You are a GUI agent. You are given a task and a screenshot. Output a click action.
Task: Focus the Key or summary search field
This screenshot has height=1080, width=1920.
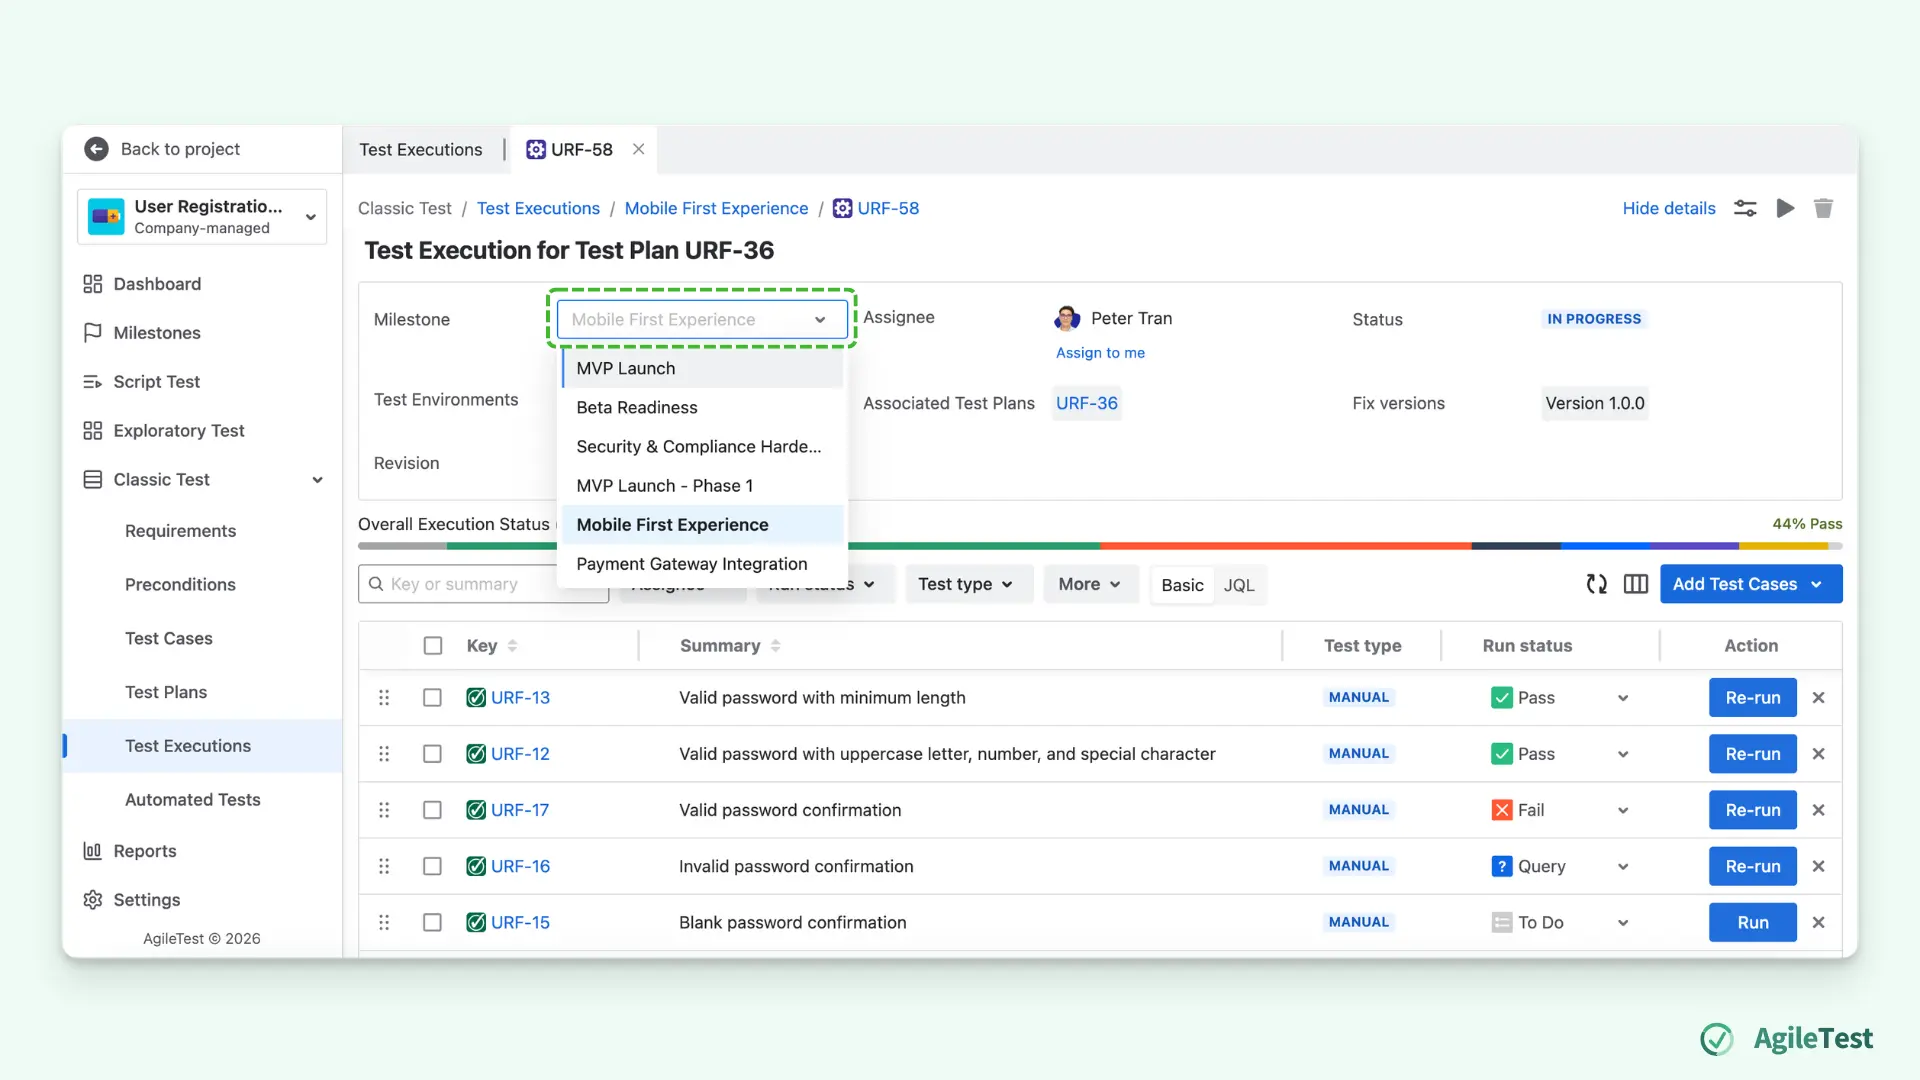(483, 584)
